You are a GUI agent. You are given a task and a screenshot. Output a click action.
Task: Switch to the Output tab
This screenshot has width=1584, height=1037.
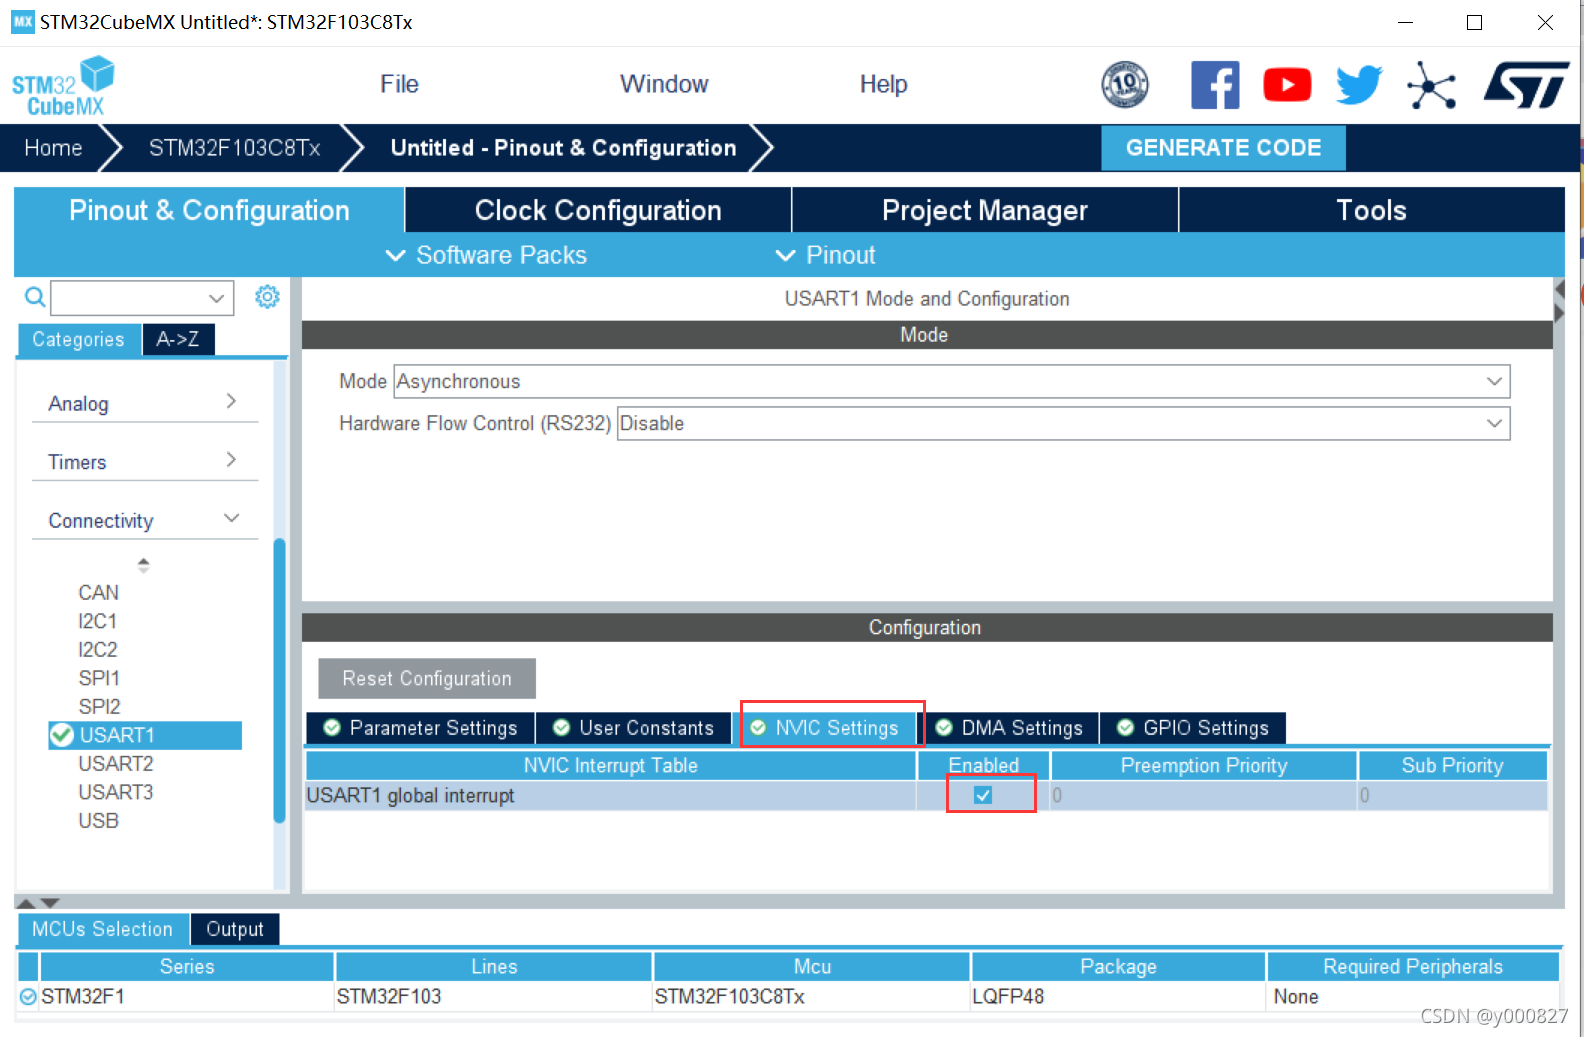(235, 929)
